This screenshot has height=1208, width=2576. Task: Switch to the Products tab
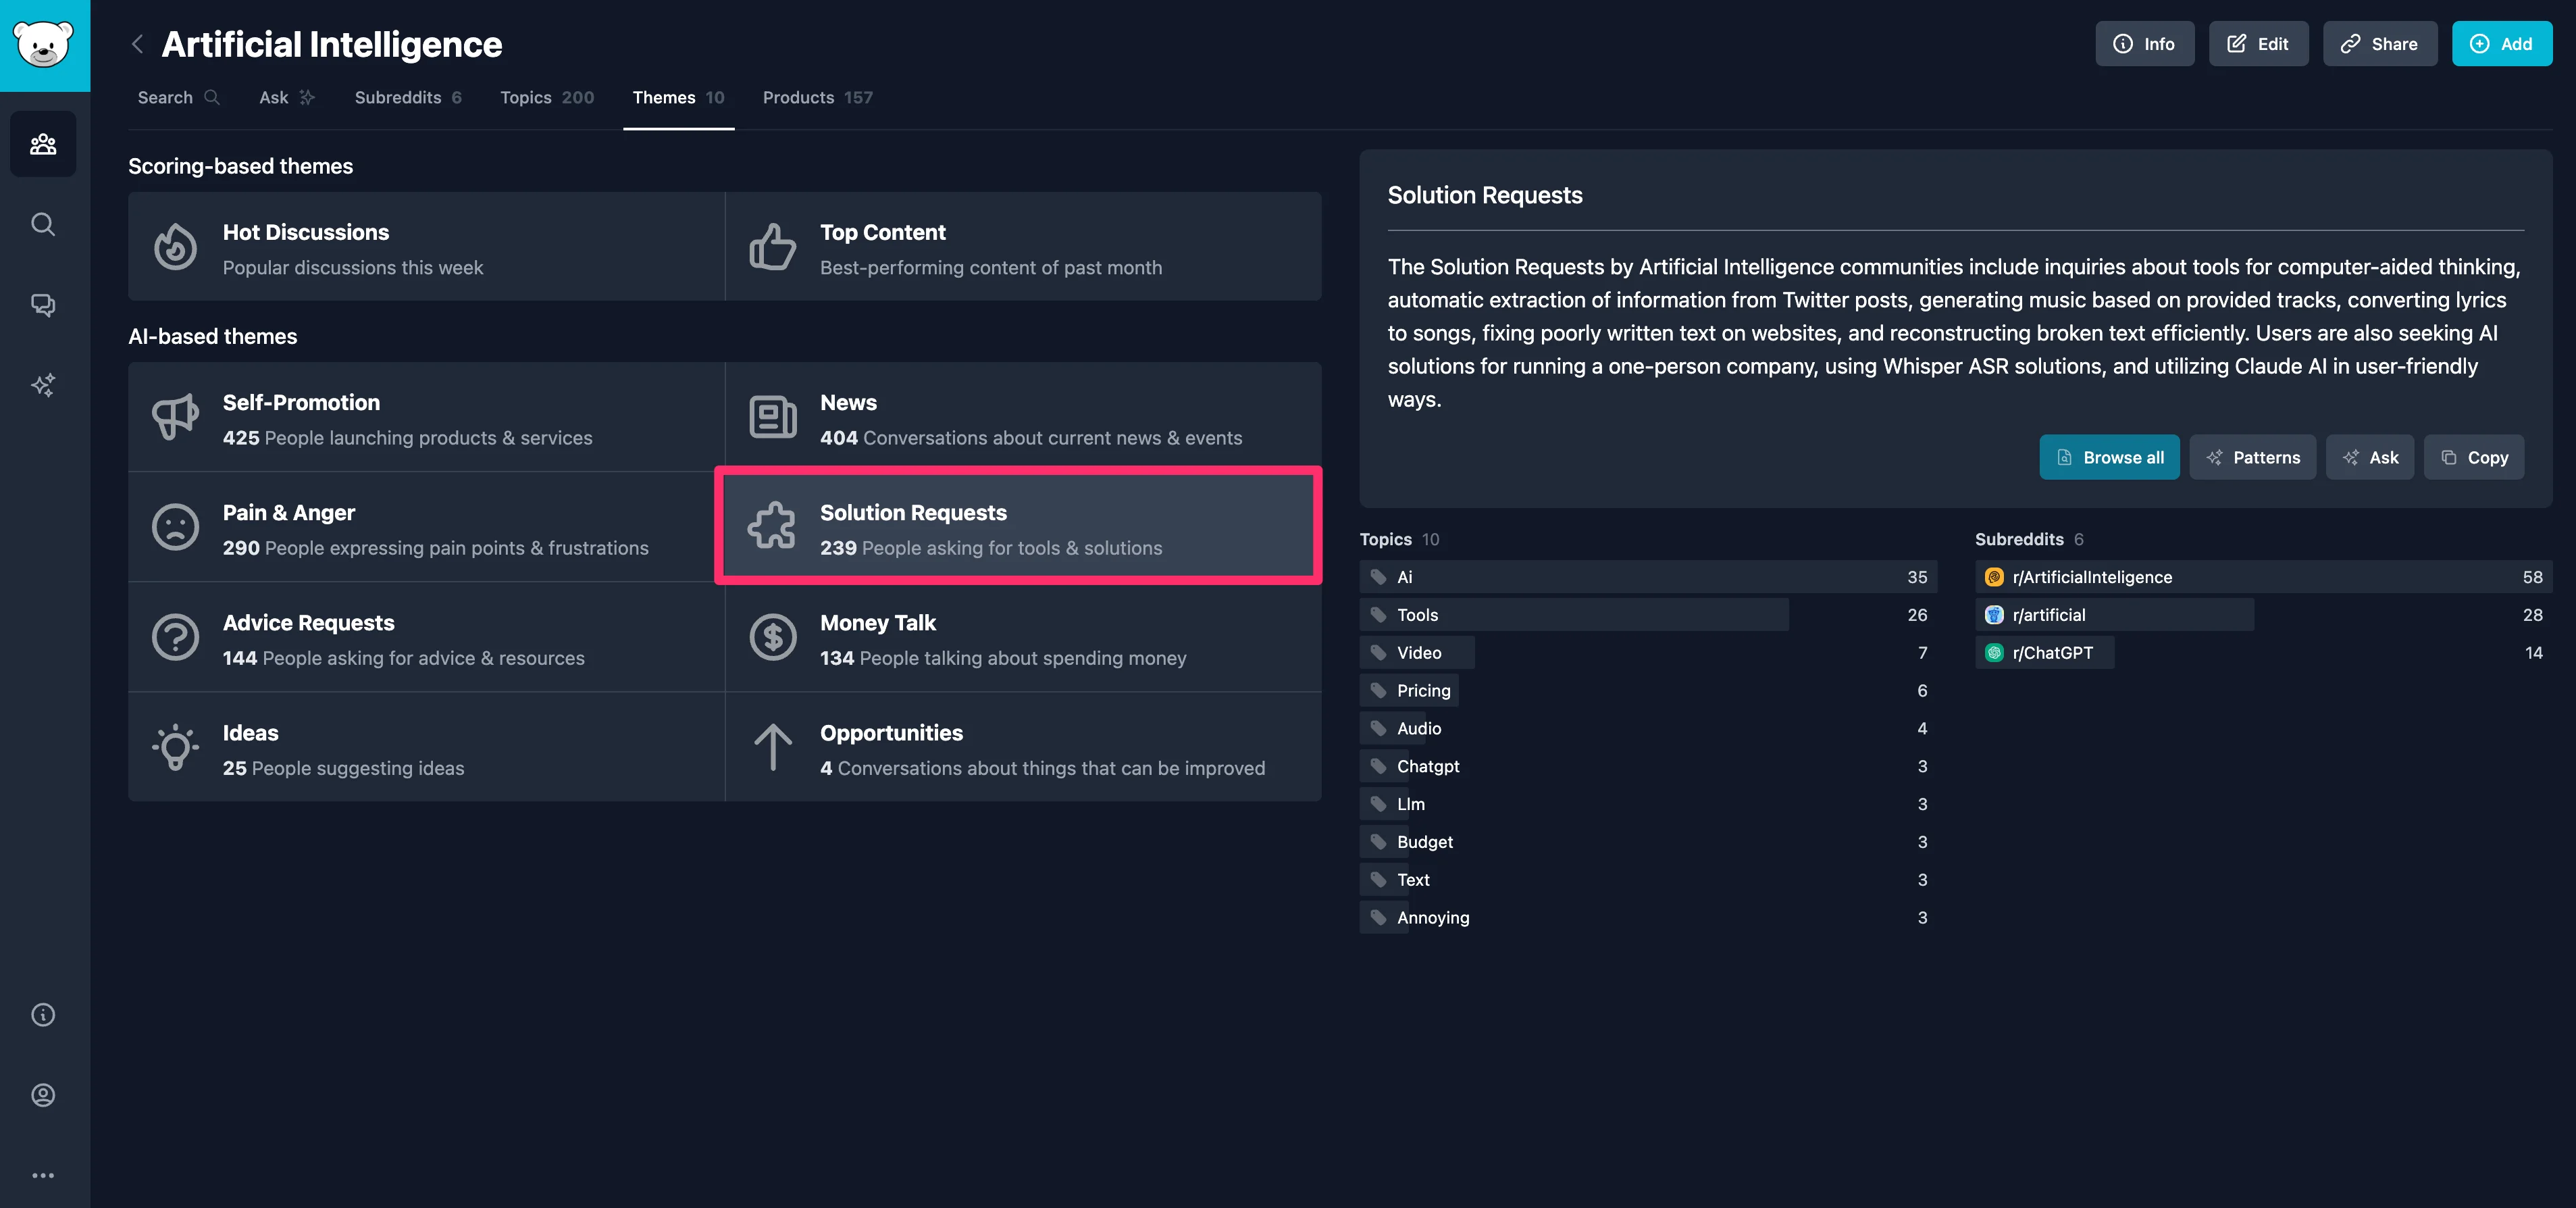click(817, 97)
